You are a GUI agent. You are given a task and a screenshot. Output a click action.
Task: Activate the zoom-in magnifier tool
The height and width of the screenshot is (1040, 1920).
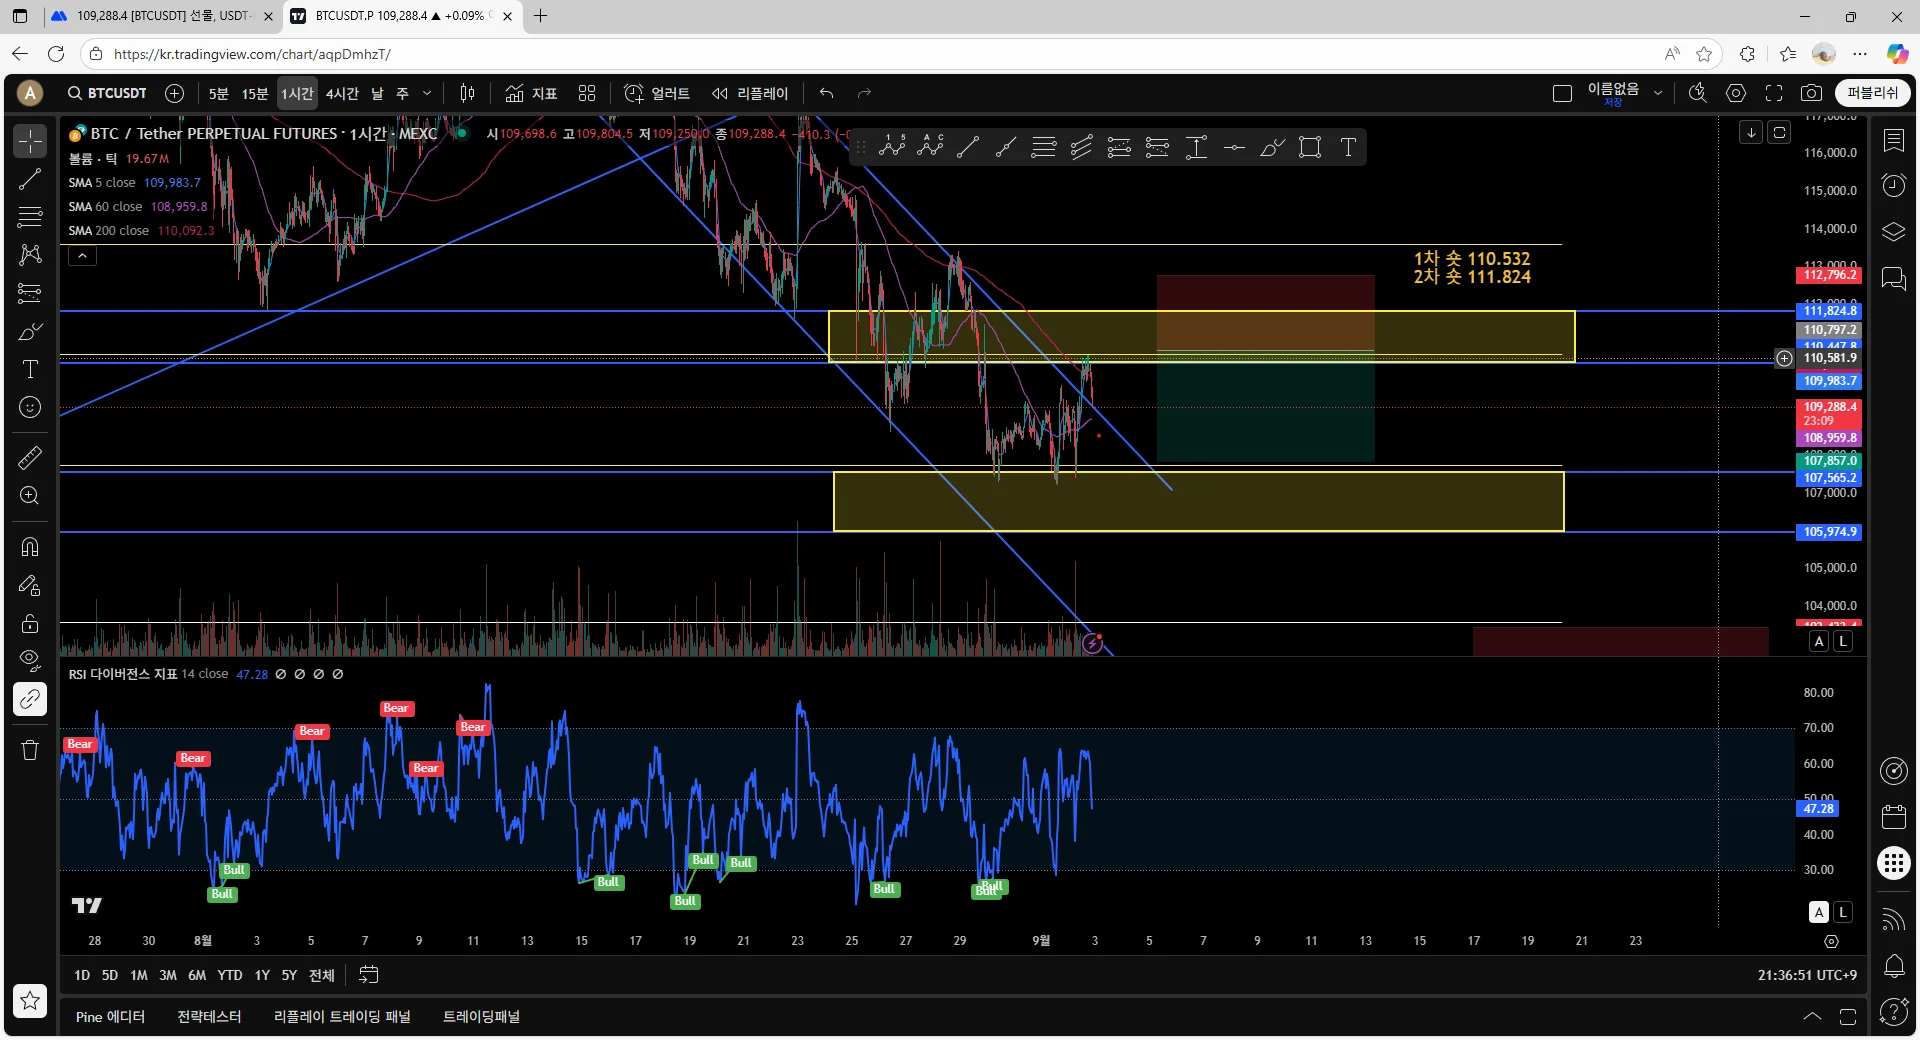[30, 496]
